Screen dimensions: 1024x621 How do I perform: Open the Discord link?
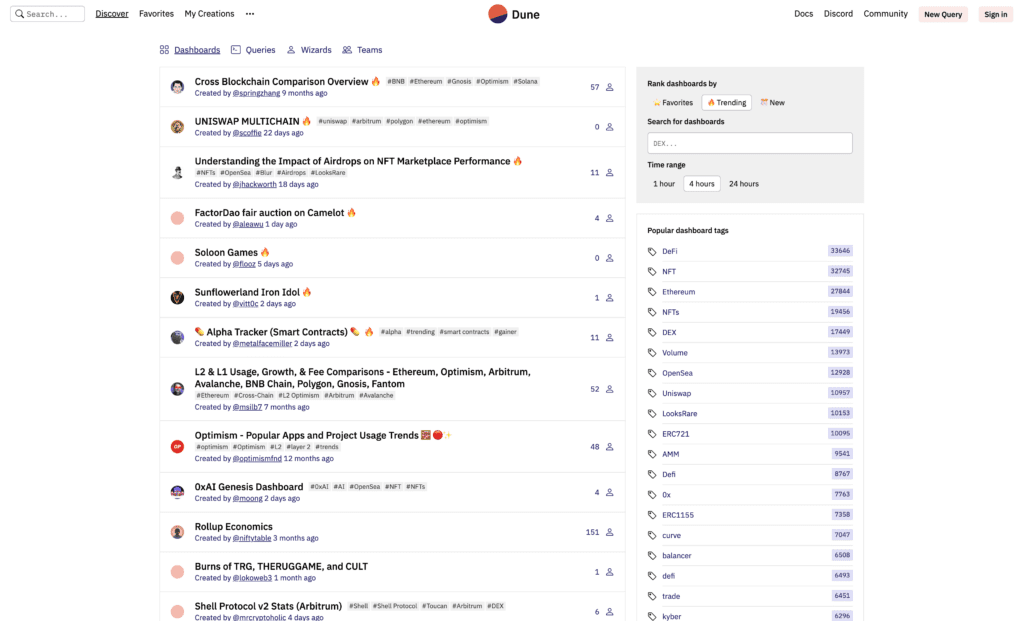click(x=838, y=14)
